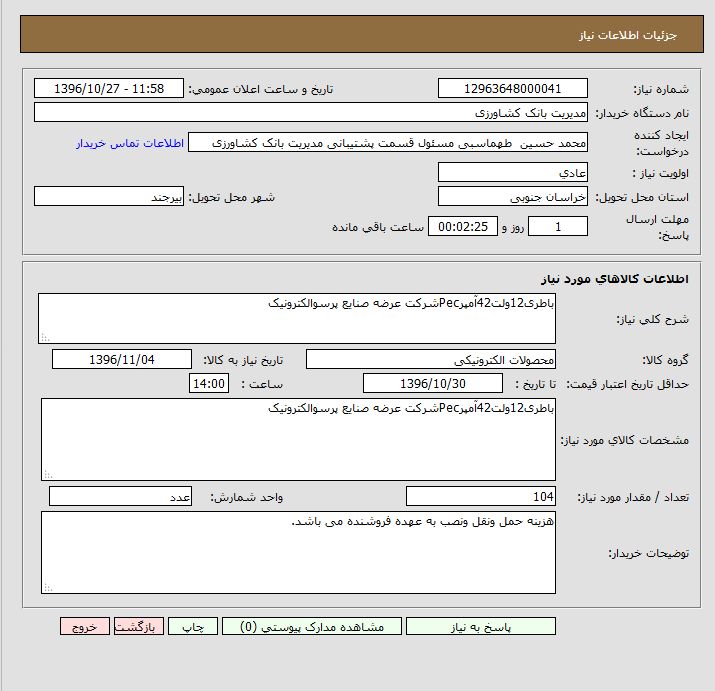Select the 'شرح کلی نیاز' description textarea
715x691 pixels.
pyautogui.click(x=297, y=318)
